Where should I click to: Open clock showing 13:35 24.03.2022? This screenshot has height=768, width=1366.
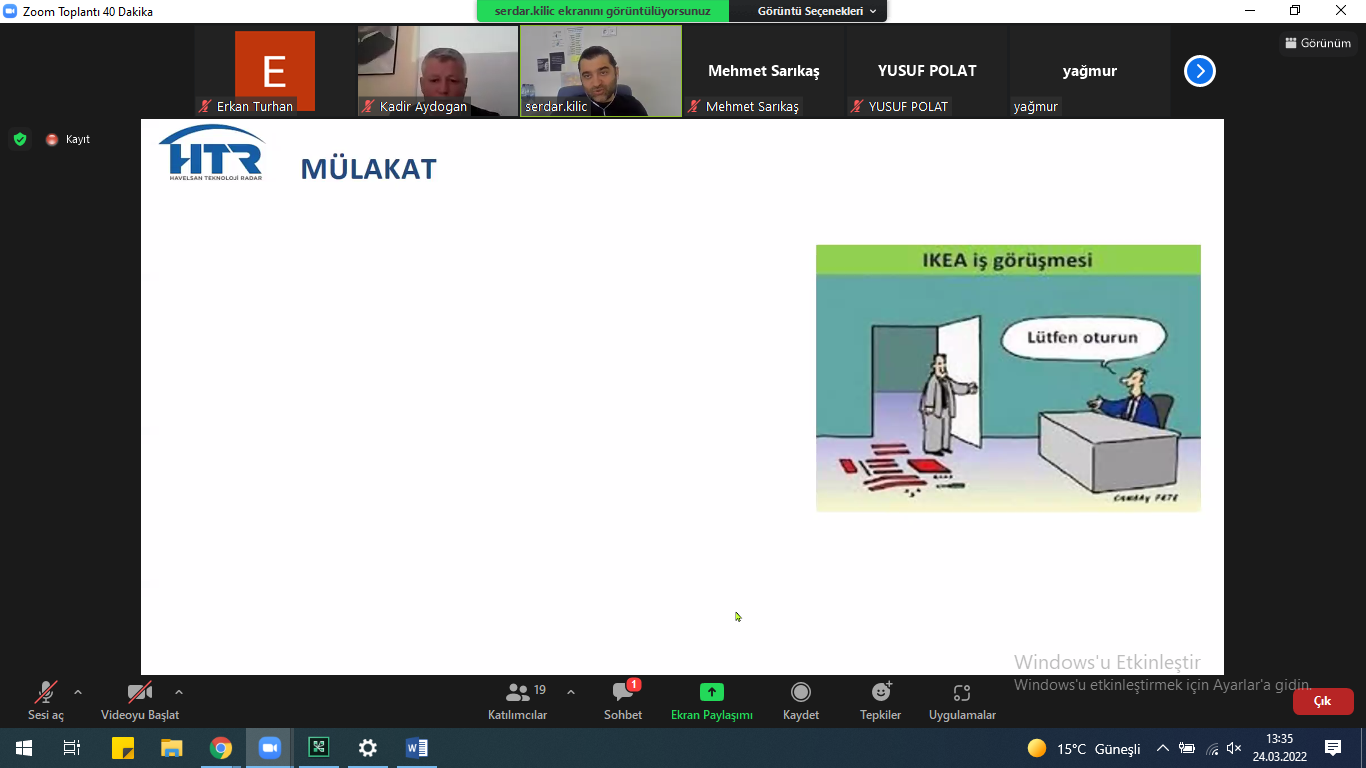[1279, 748]
